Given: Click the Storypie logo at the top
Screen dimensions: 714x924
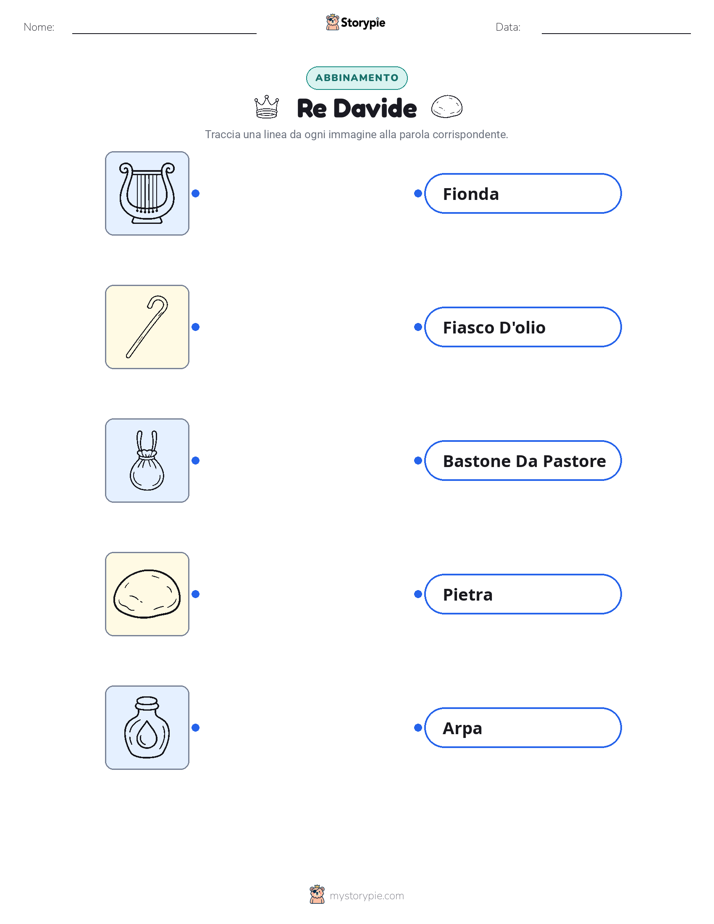Looking at the screenshot, I should tap(355, 22).
